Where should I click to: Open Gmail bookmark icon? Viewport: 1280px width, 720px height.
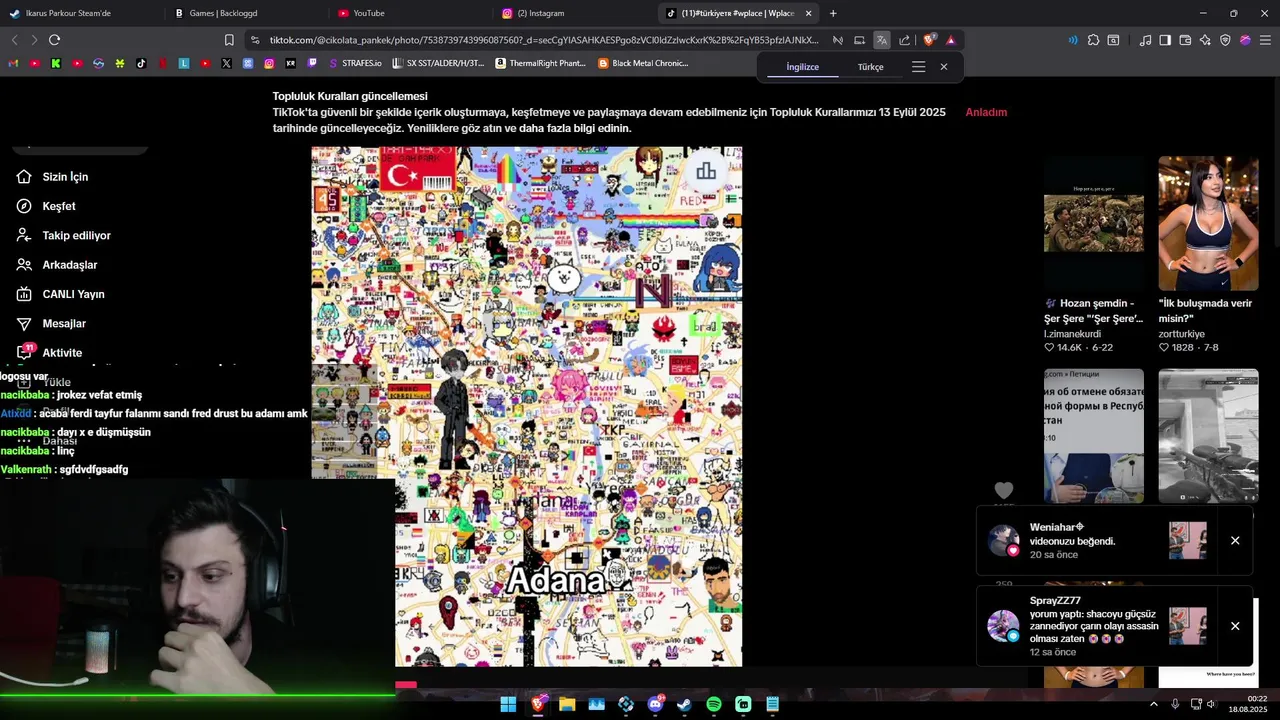point(13,63)
